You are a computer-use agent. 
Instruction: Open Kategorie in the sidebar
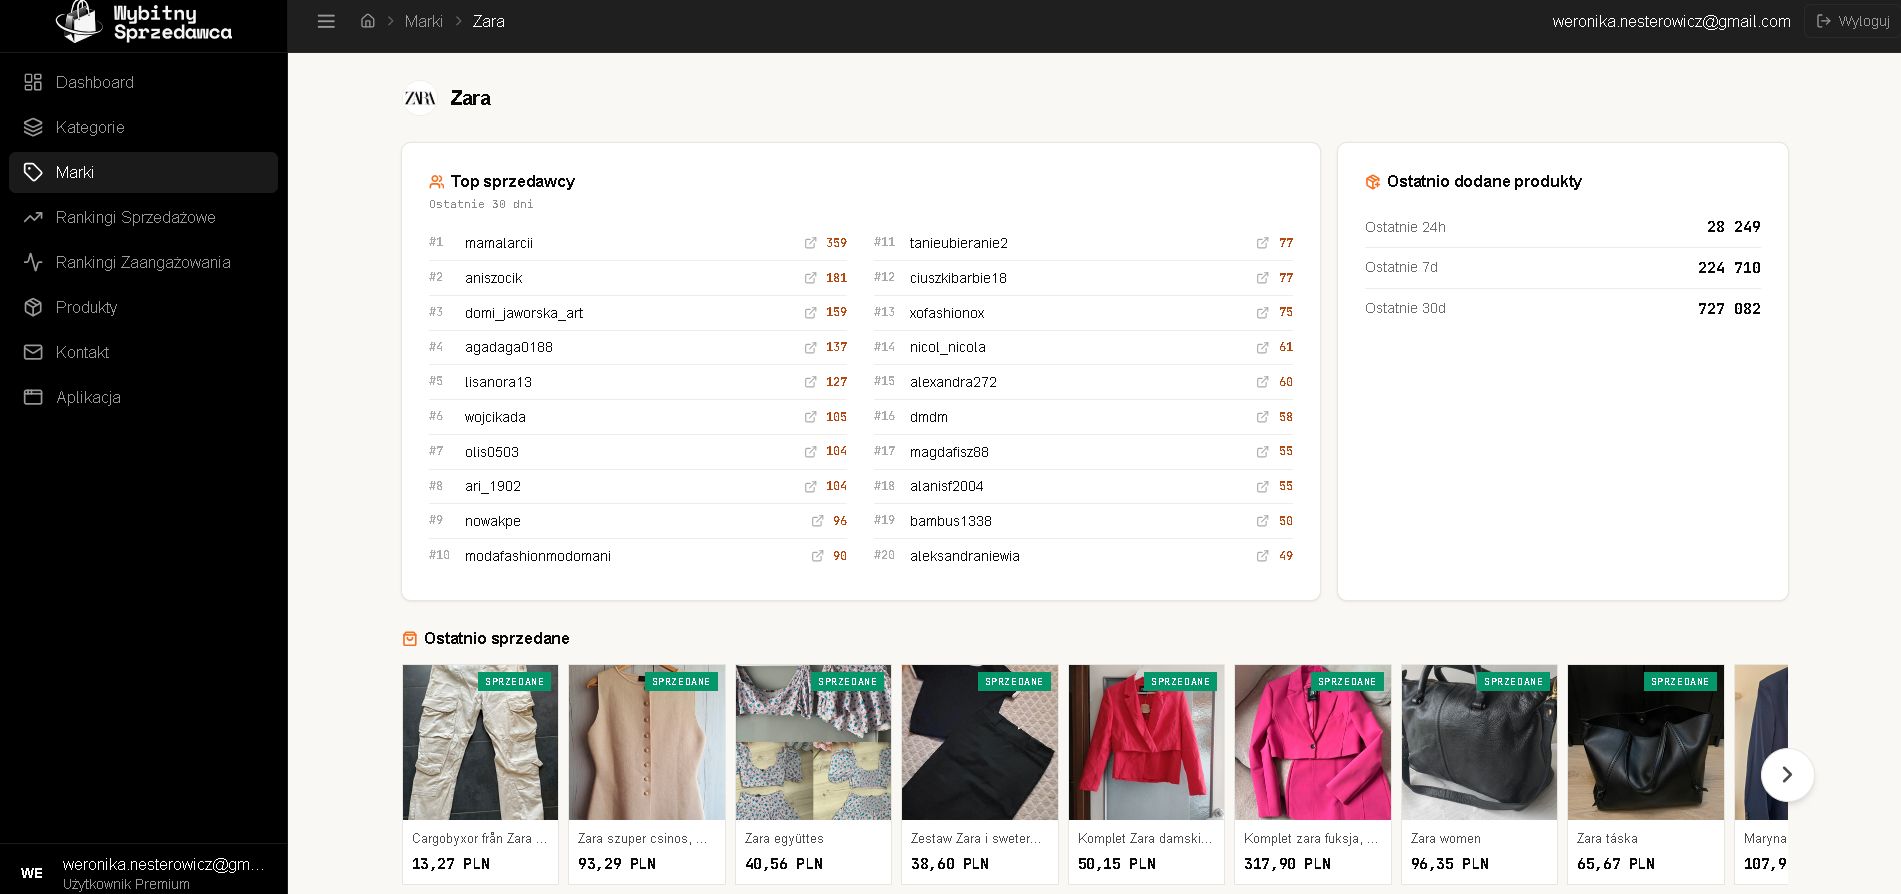coord(143,127)
